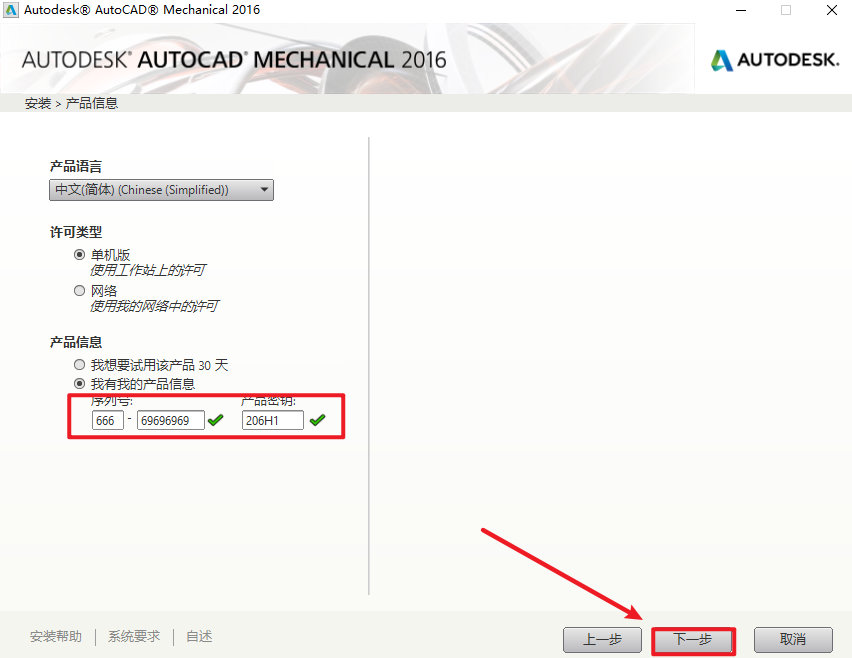Screen dimensions: 852x658
Task: Cancel installation with the 取消 button
Action: [793, 639]
